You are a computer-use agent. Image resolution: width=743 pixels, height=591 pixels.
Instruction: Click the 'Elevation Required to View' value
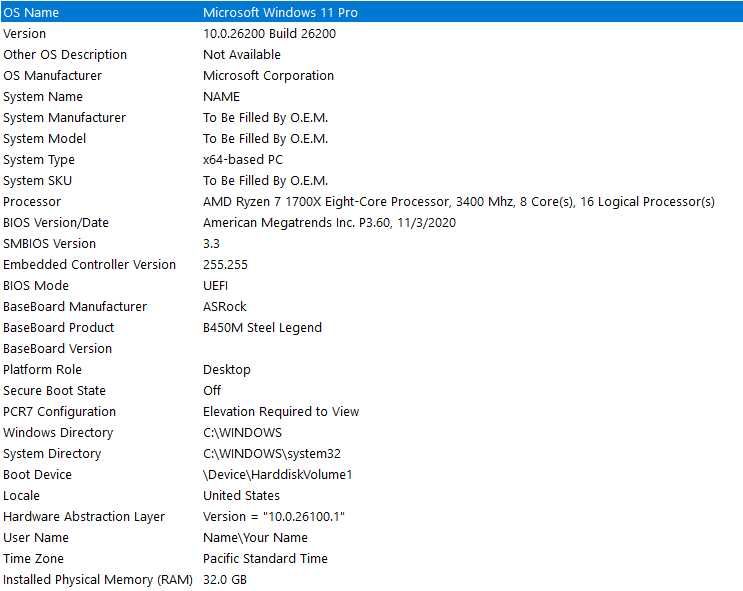coord(281,412)
